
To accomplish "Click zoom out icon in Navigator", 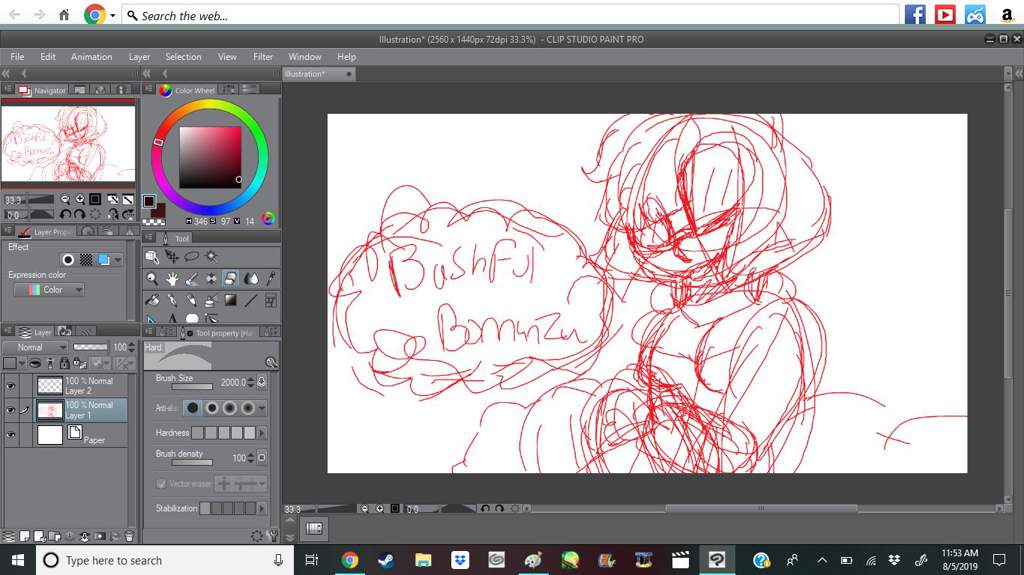I will (x=65, y=199).
